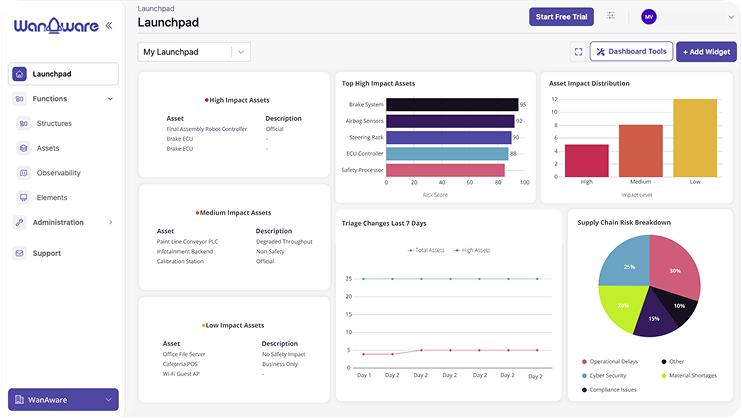Image resolution: width=742 pixels, height=418 pixels.
Task: Click 'High Impact Assets' widget title
Action: [239, 100]
